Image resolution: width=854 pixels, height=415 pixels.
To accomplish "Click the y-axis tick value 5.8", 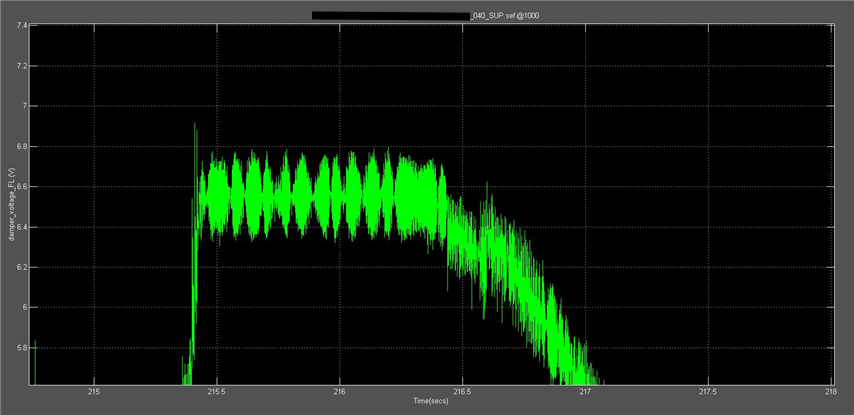I will coord(21,348).
